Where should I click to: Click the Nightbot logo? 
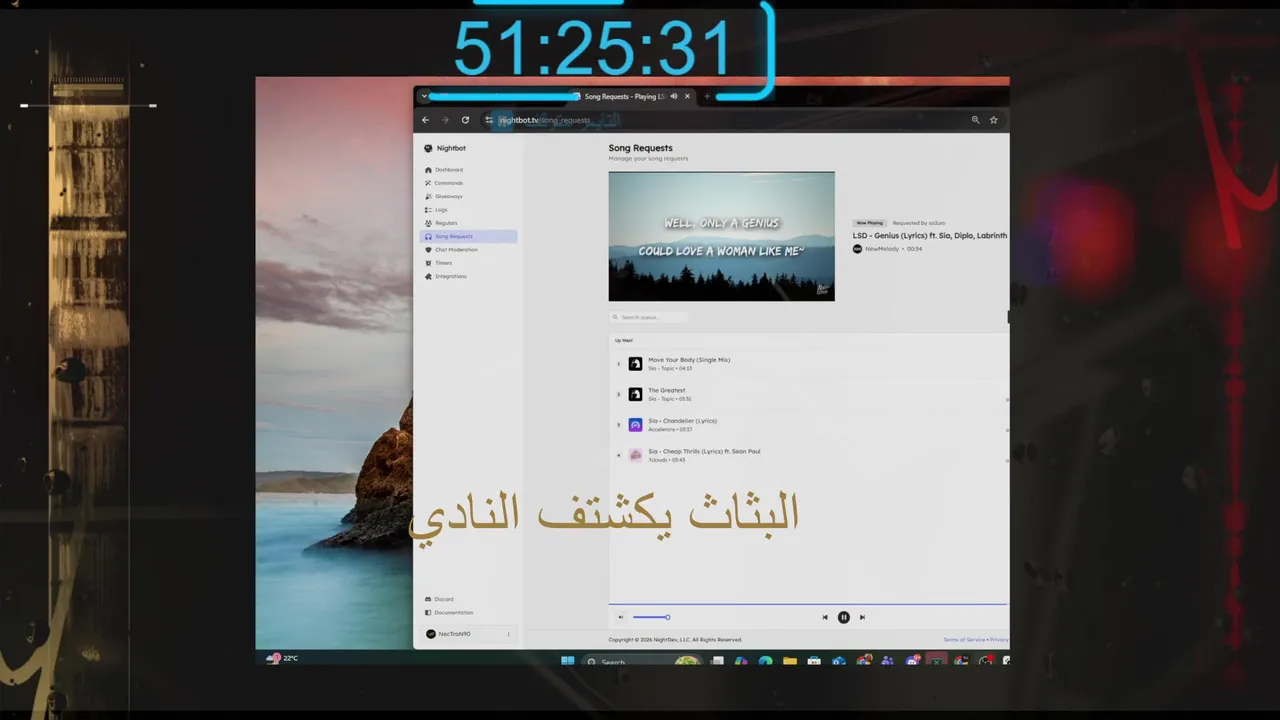pyautogui.click(x=445, y=148)
